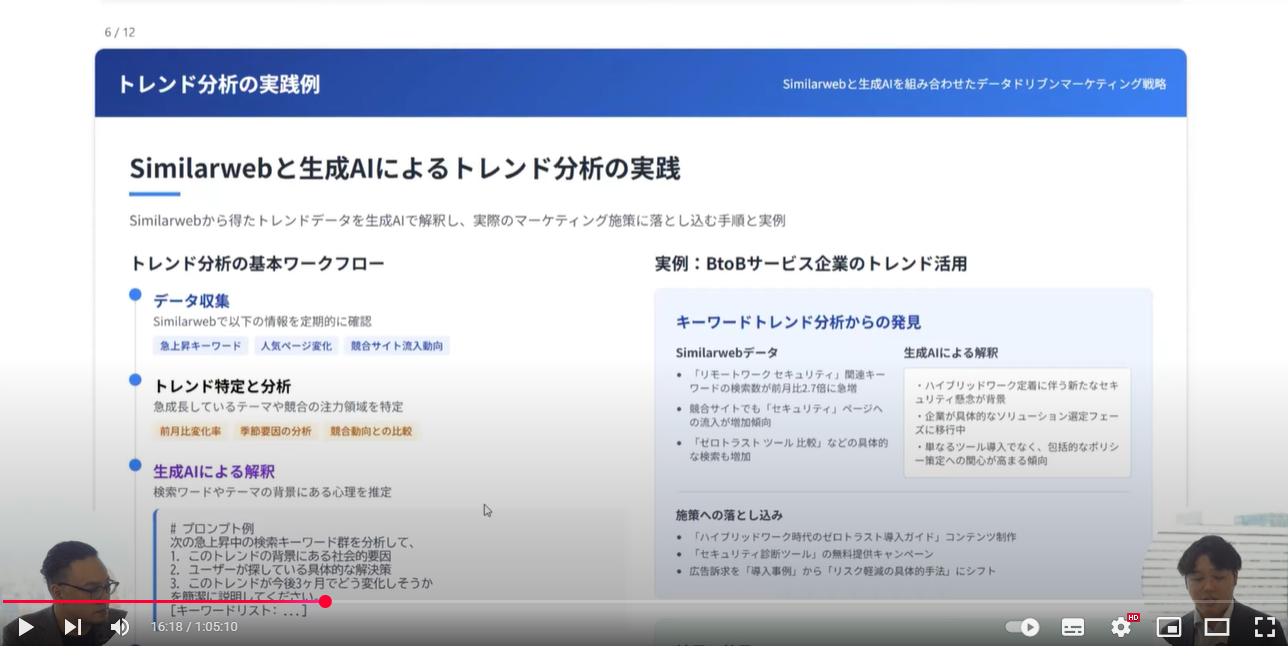
Task: Play the video
Action: click(x=26, y=627)
